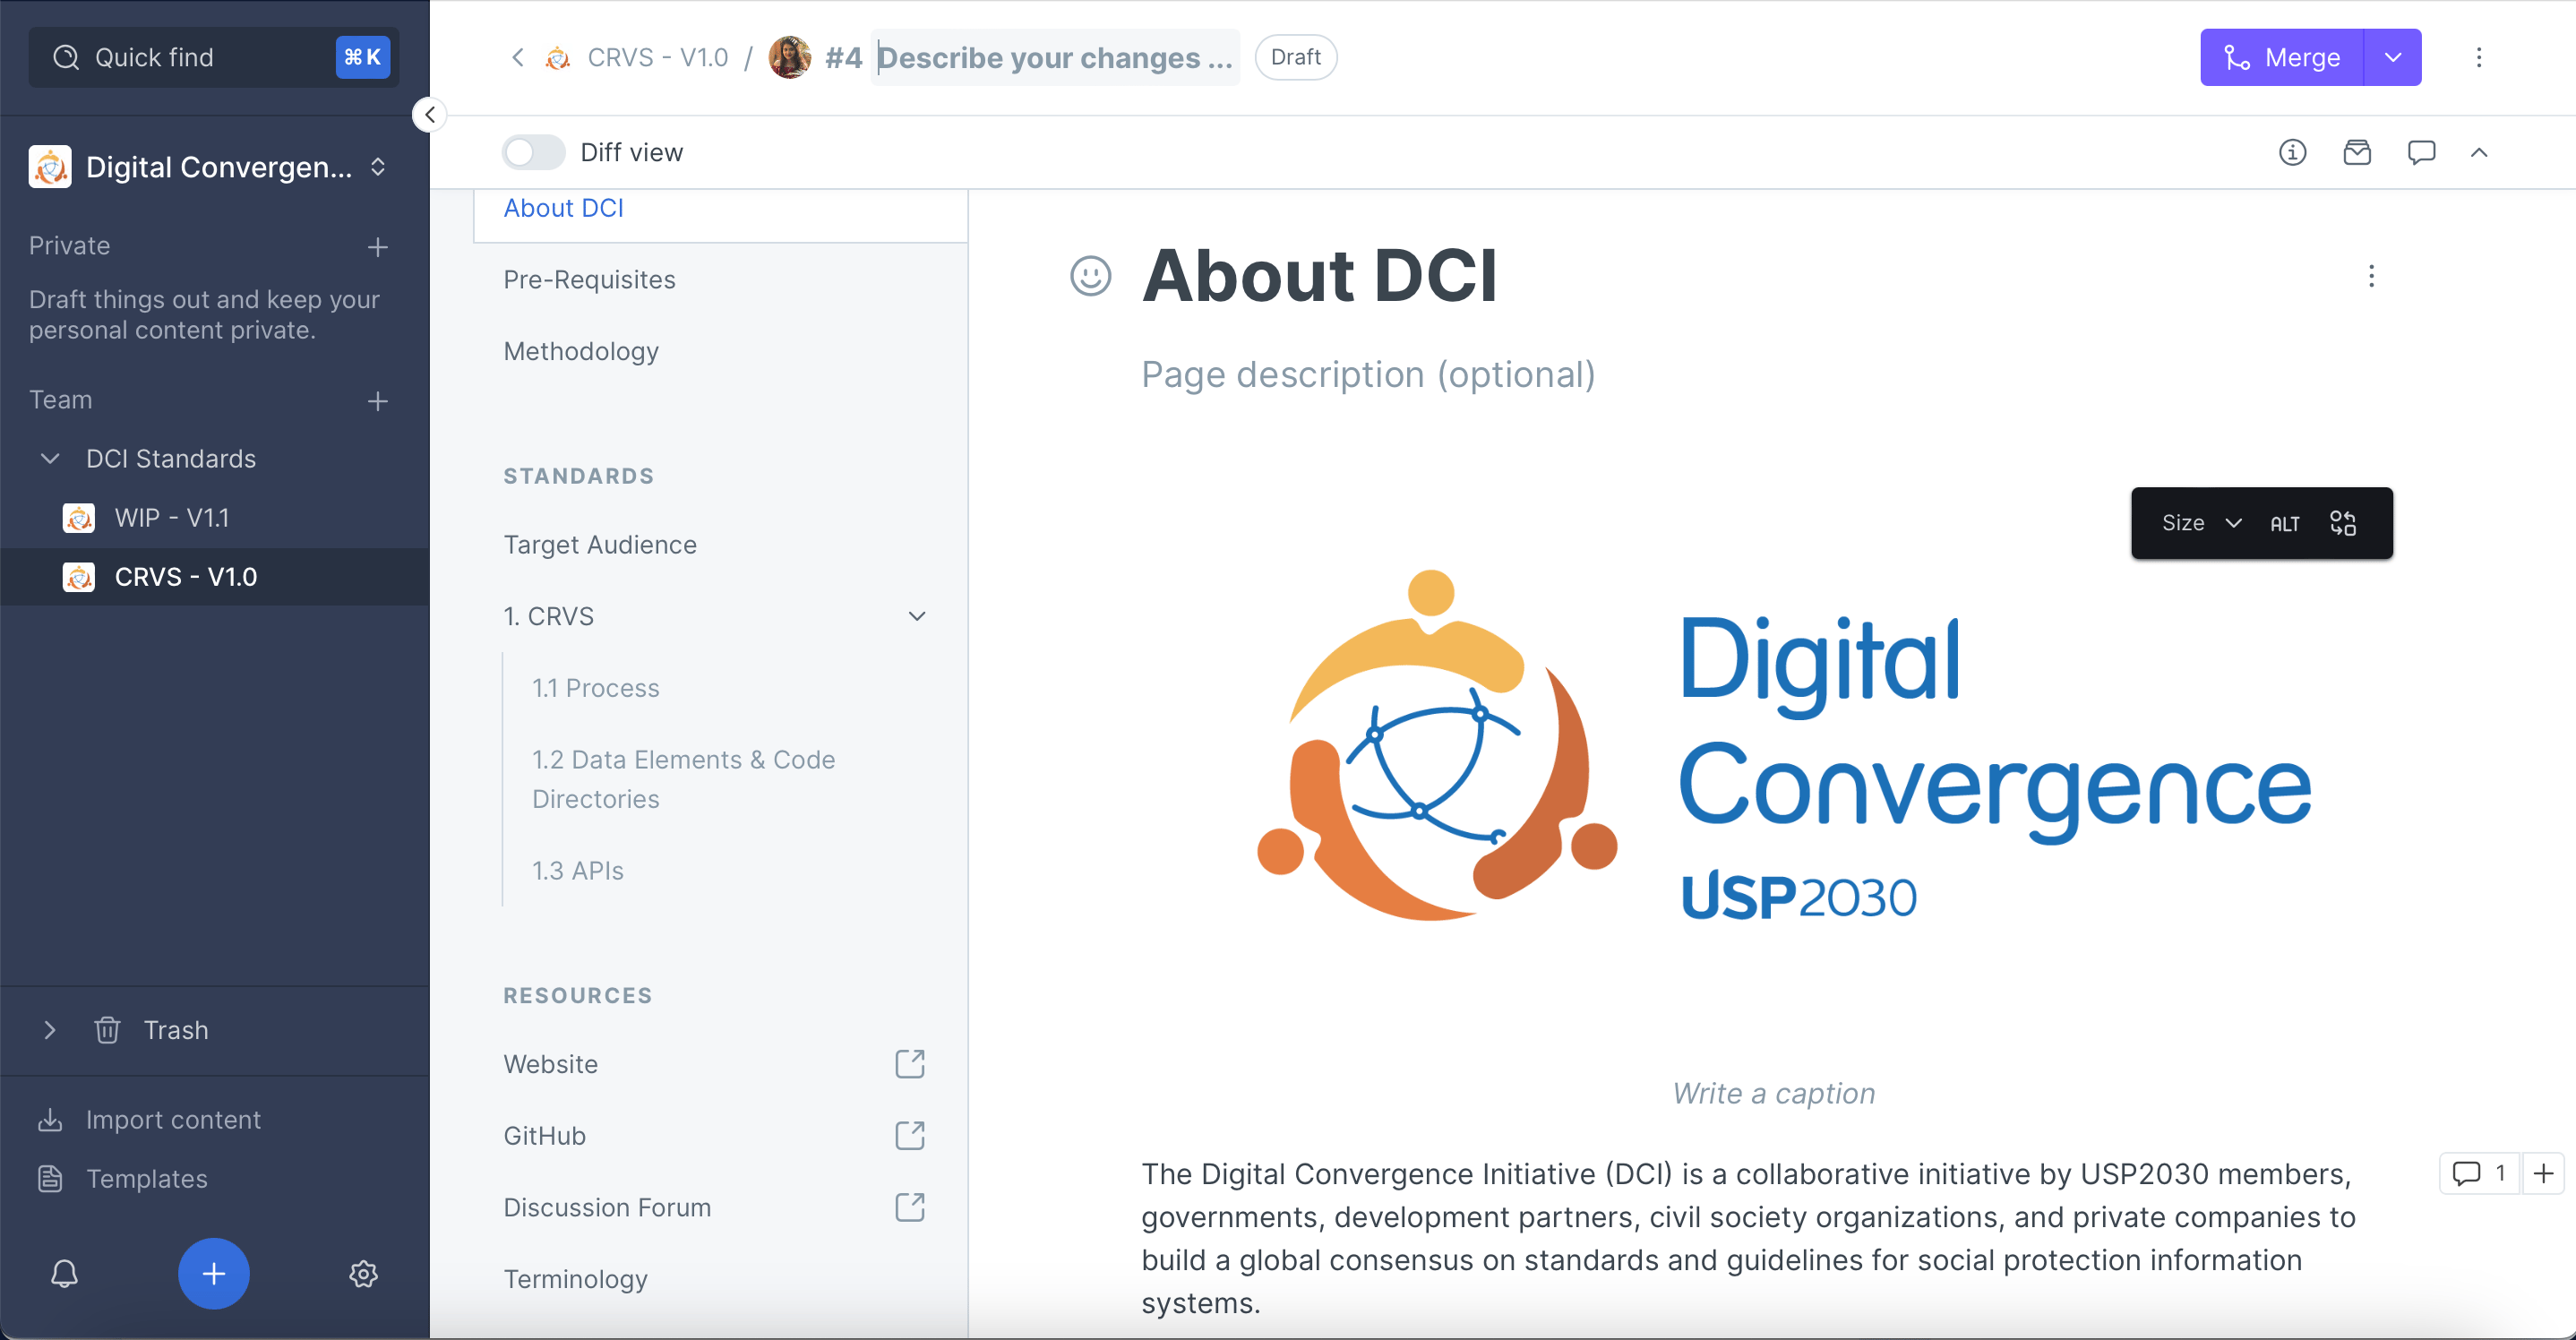Open the Merge options dropdown arrow
Image resolution: width=2576 pixels, height=1340 pixels.
pos(2393,57)
